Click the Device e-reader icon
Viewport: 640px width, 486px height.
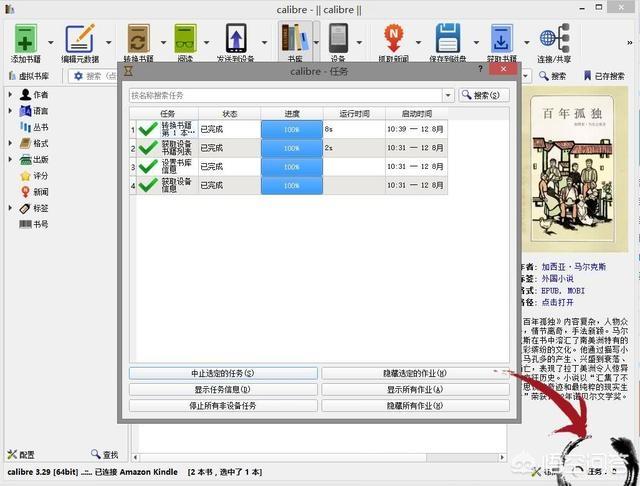pyautogui.click(x=338, y=38)
